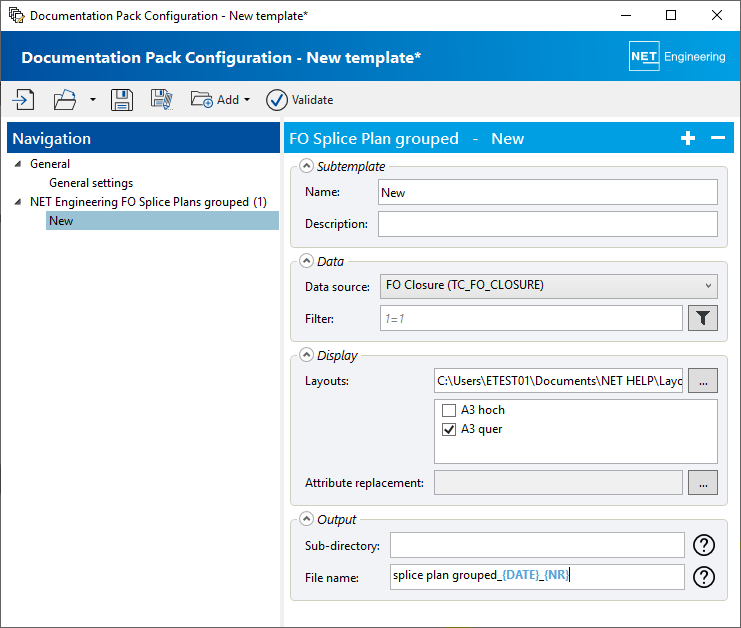Add a new subtemplate with the plus icon
The image size is (741, 628).
coord(688,138)
